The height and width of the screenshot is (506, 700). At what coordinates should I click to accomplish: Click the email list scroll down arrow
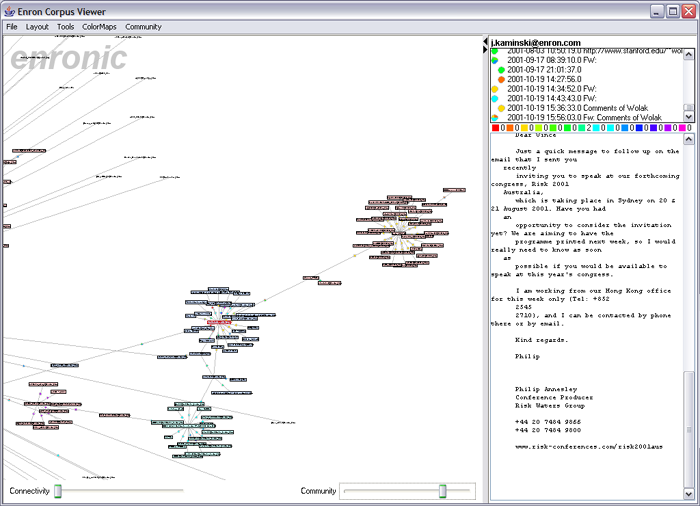pos(689,117)
